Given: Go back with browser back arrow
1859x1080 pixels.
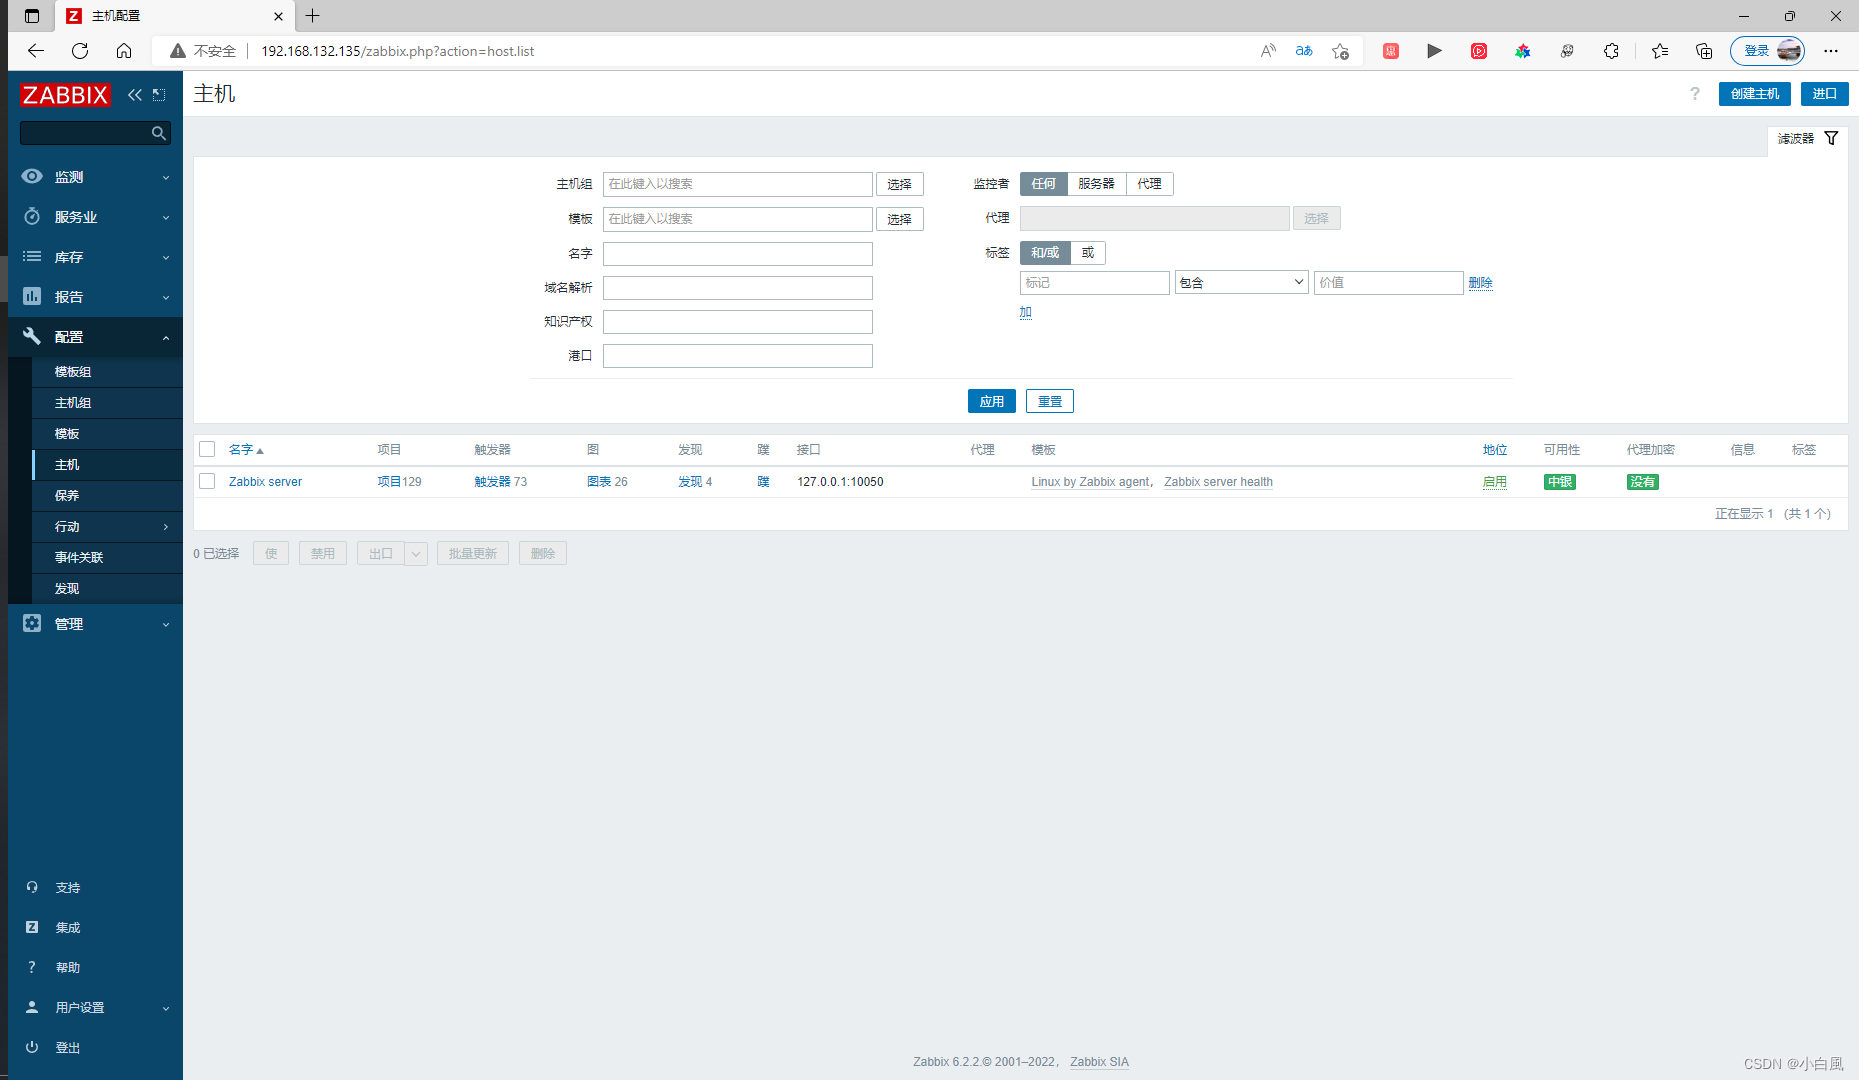Looking at the screenshot, I should [x=36, y=51].
